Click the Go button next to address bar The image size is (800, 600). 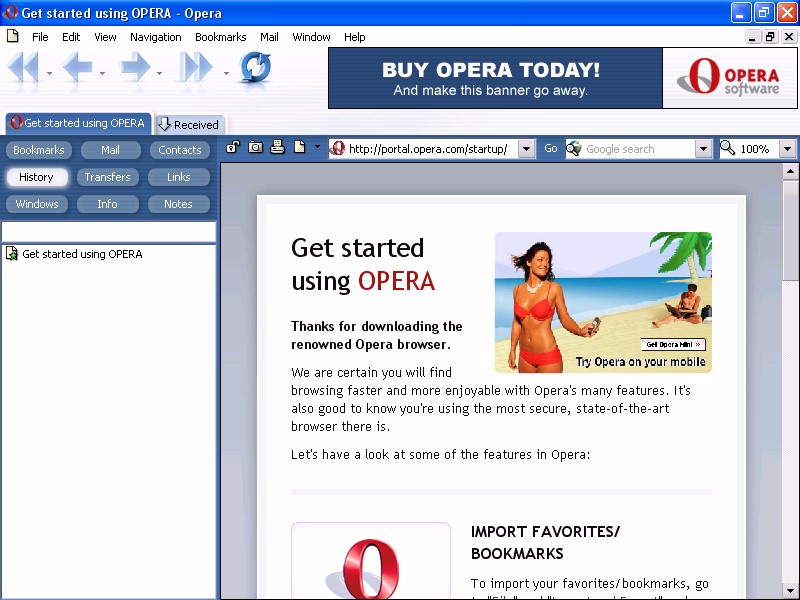click(x=551, y=148)
